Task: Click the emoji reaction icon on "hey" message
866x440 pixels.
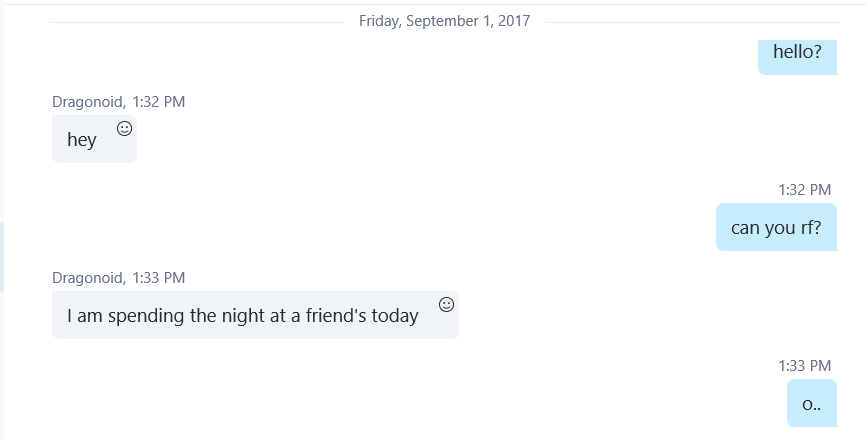Action: [125, 128]
